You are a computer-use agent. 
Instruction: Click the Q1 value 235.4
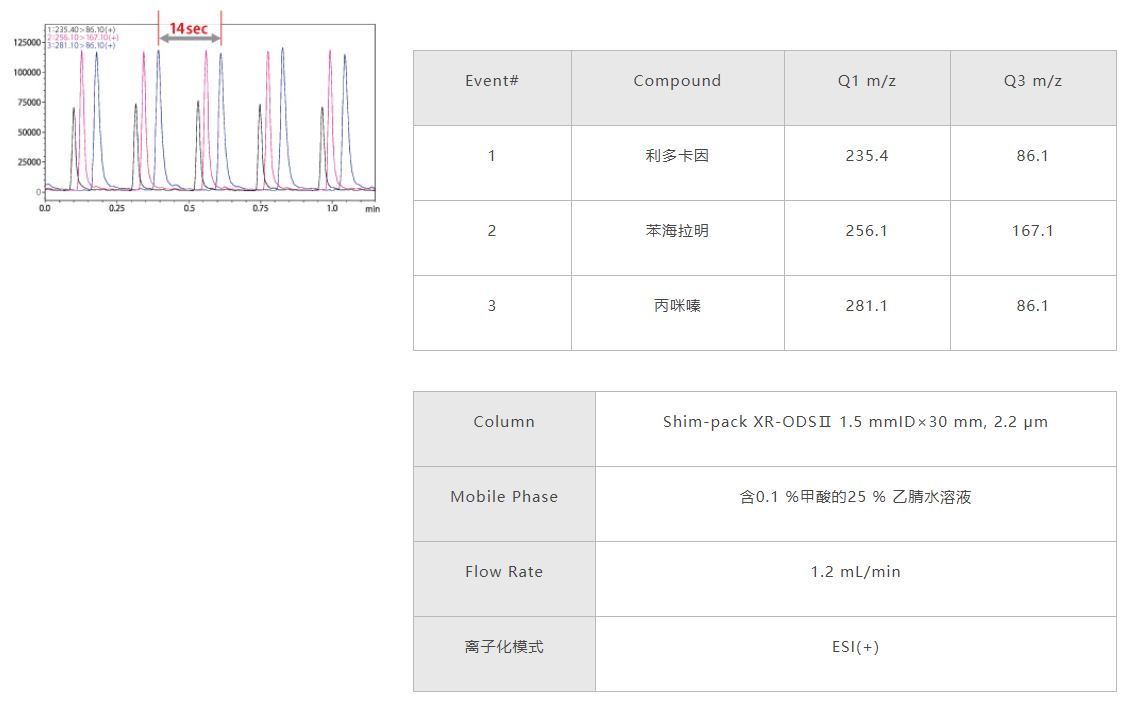867,156
